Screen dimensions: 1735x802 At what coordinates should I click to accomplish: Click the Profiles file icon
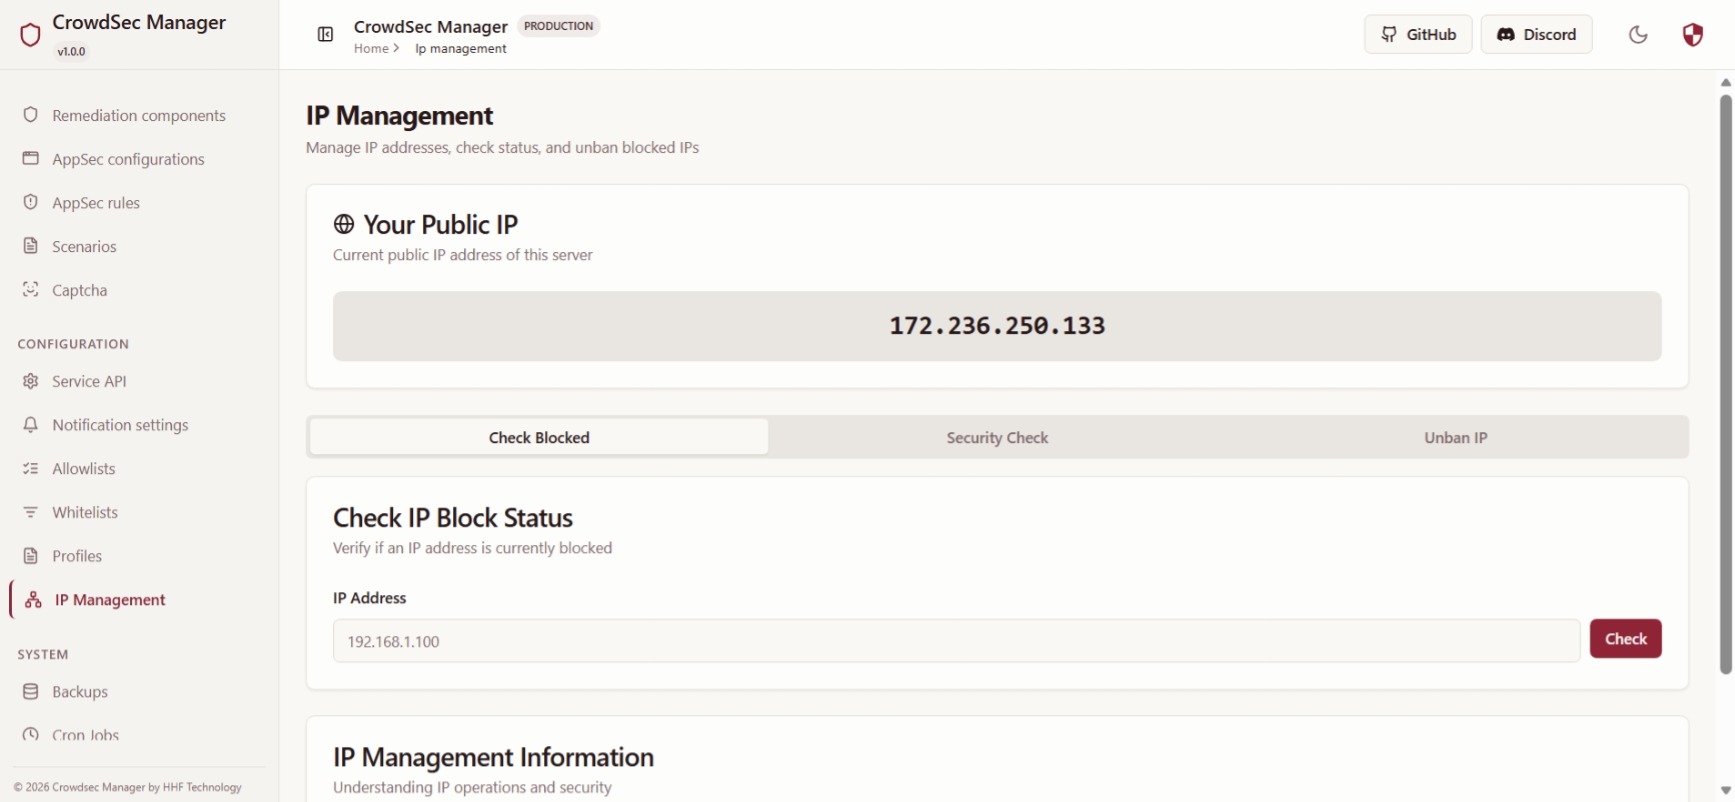point(31,556)
